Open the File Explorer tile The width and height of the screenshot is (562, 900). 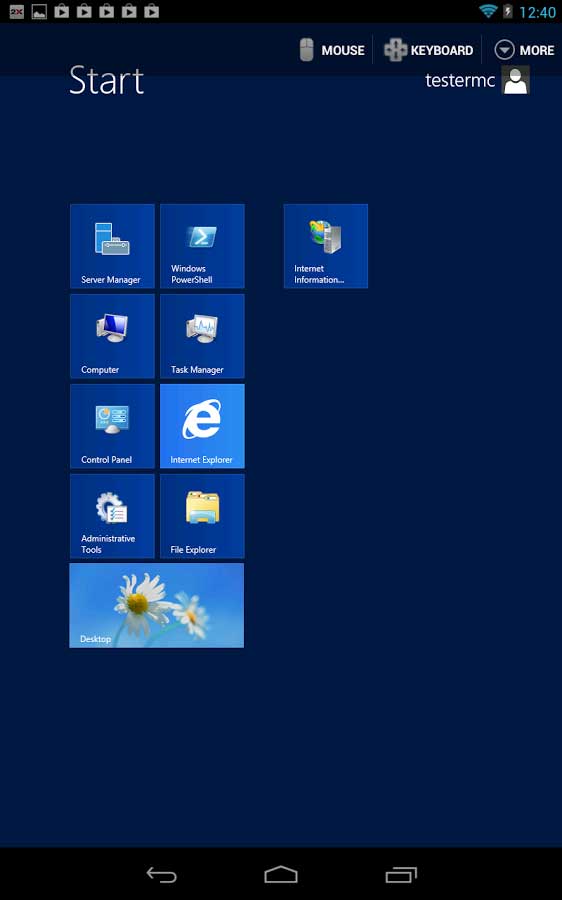(x=202, y=516)
